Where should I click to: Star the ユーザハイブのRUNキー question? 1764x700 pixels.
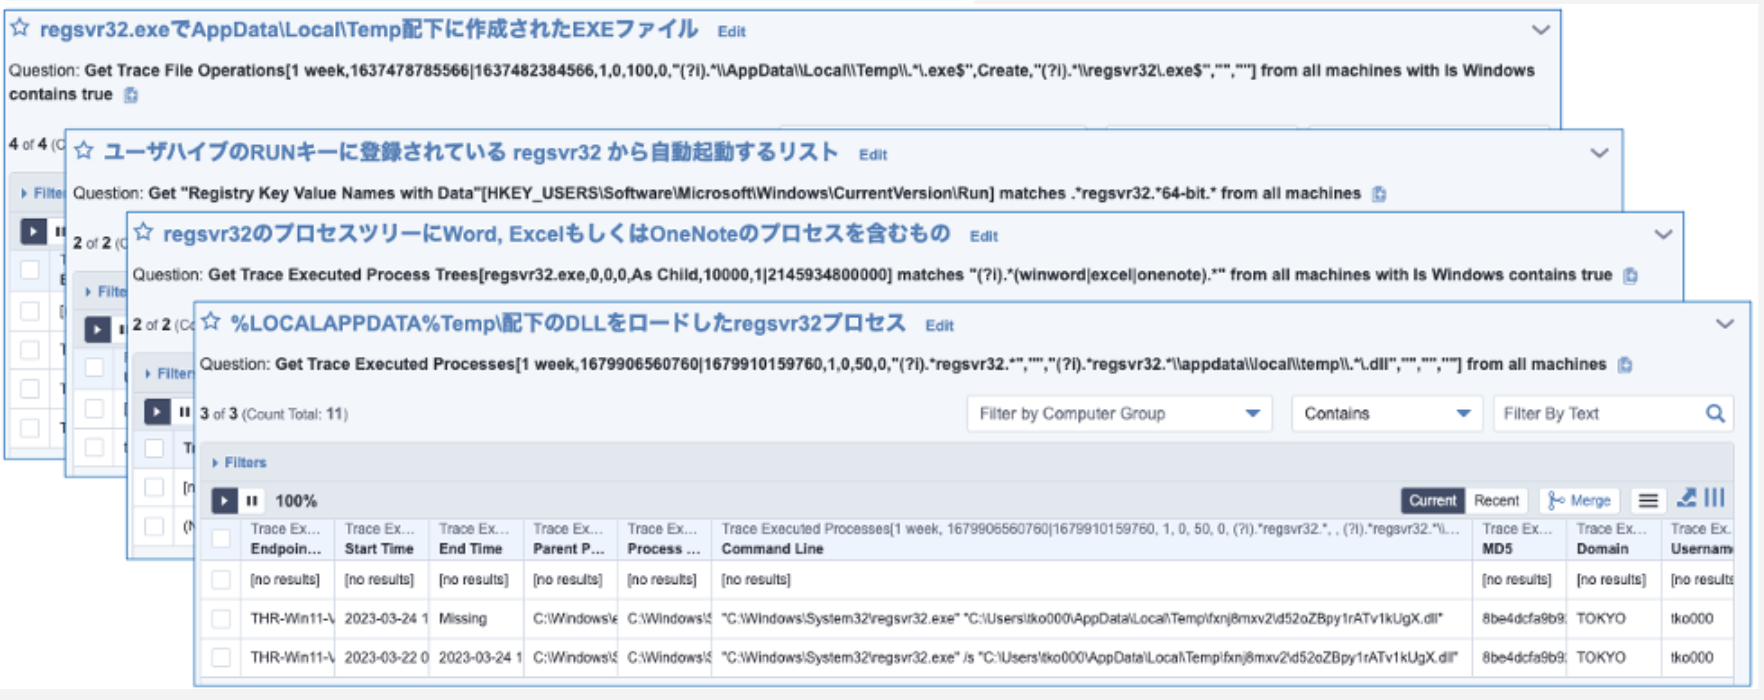click(x=84, y=150)
